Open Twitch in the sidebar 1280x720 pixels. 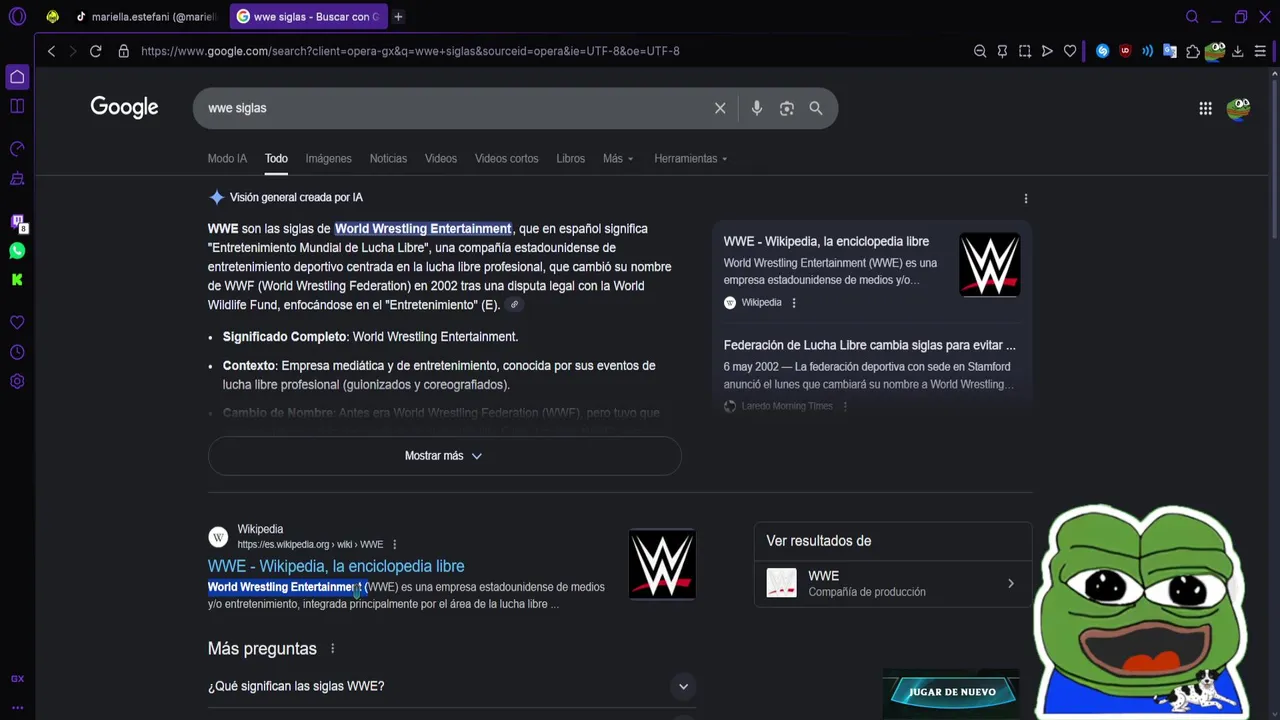(x=17, y=222)
